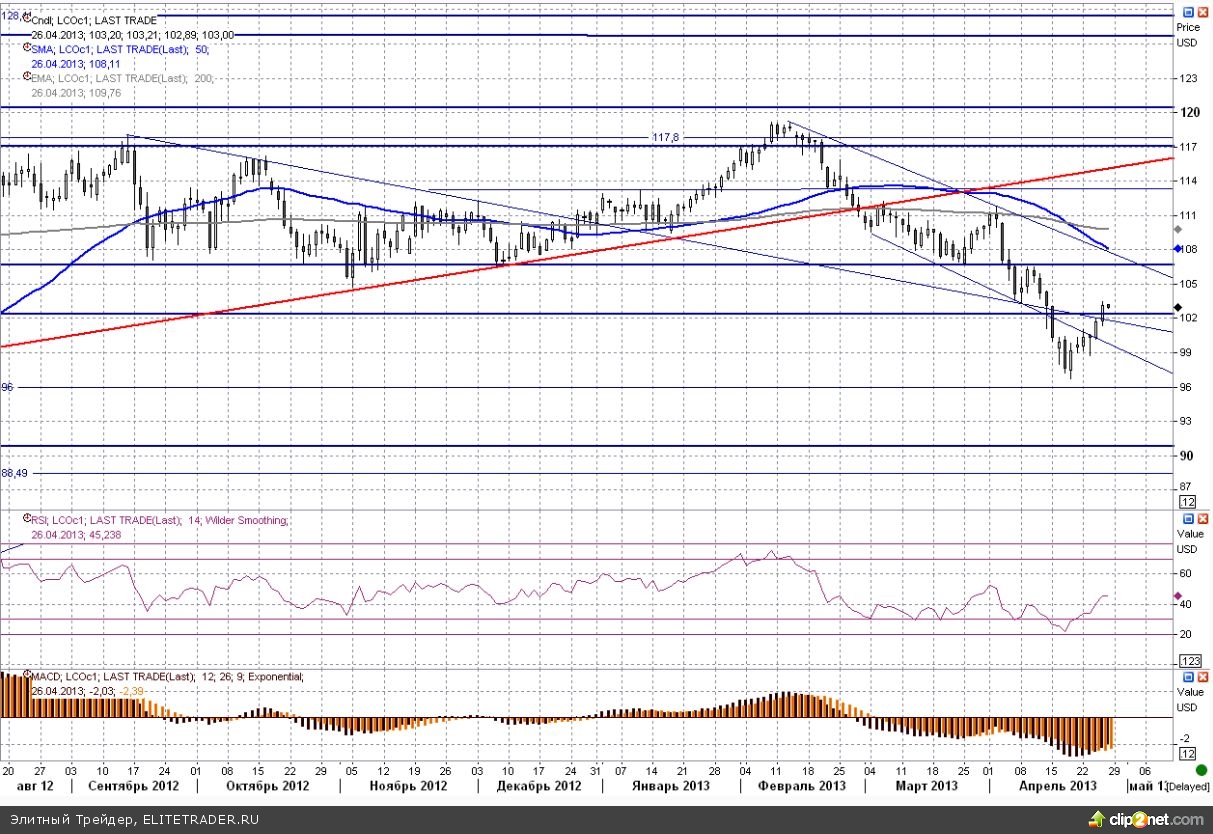1213x834 pixels.
Task: Click the Февраль 2013 label on time axis
Action: click(800, 786)
